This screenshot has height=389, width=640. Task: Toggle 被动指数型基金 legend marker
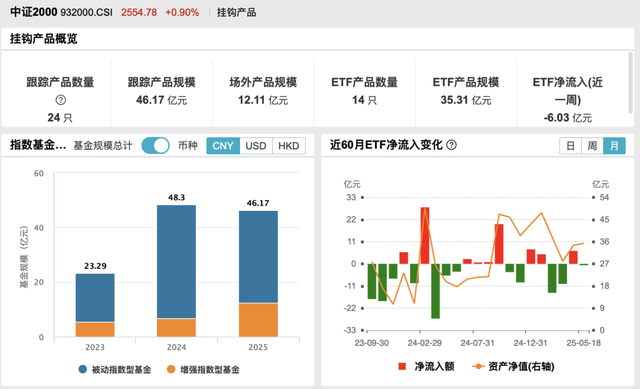click(x=82, y=369)
